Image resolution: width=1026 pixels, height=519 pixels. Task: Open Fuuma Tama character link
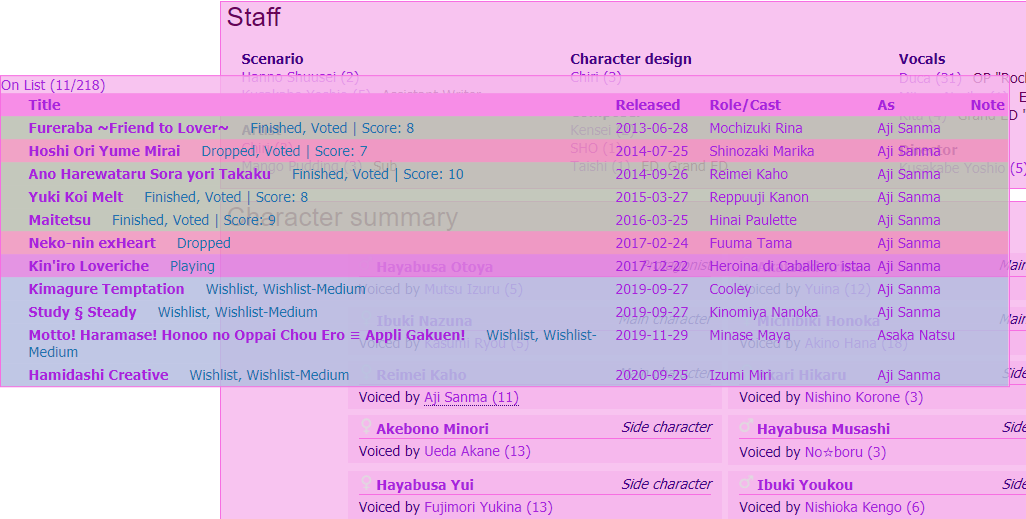[x=751, y=243]
